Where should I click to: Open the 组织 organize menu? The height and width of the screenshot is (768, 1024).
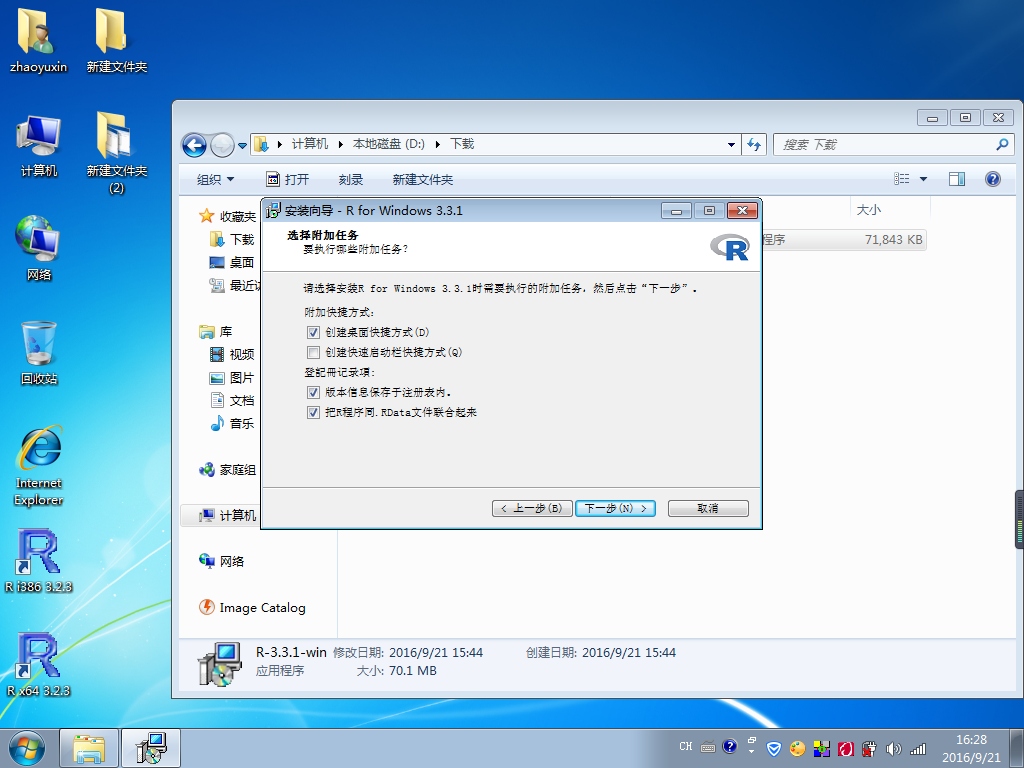tap(216, 180)
